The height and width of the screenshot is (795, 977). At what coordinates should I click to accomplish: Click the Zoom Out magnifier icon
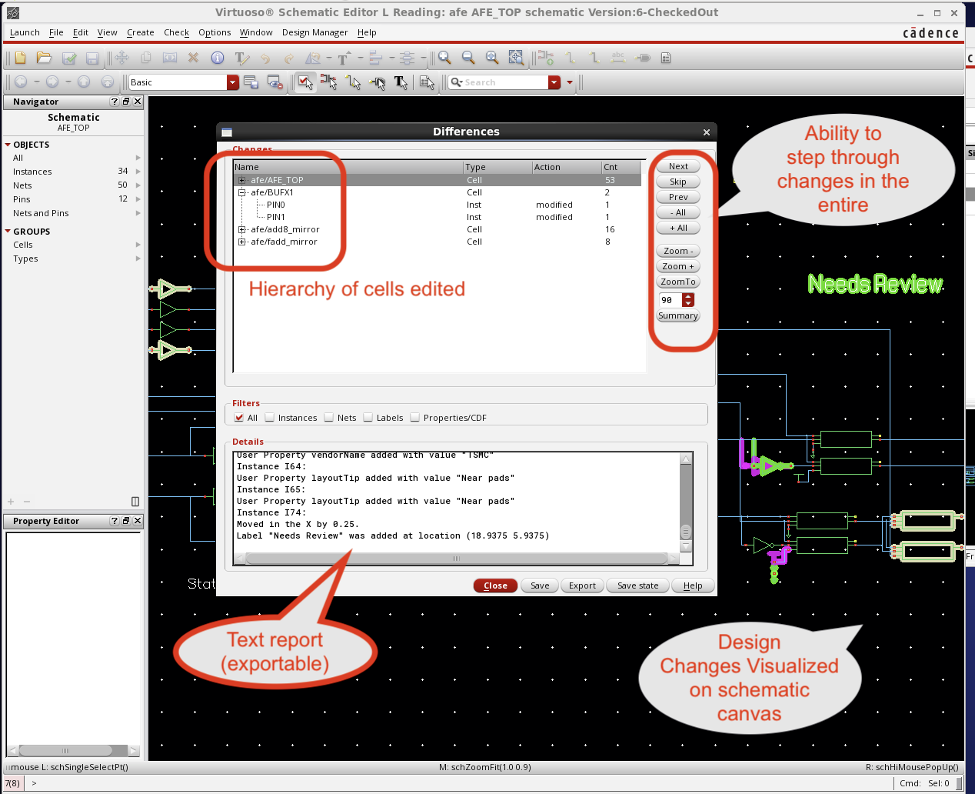coord(467,58)
